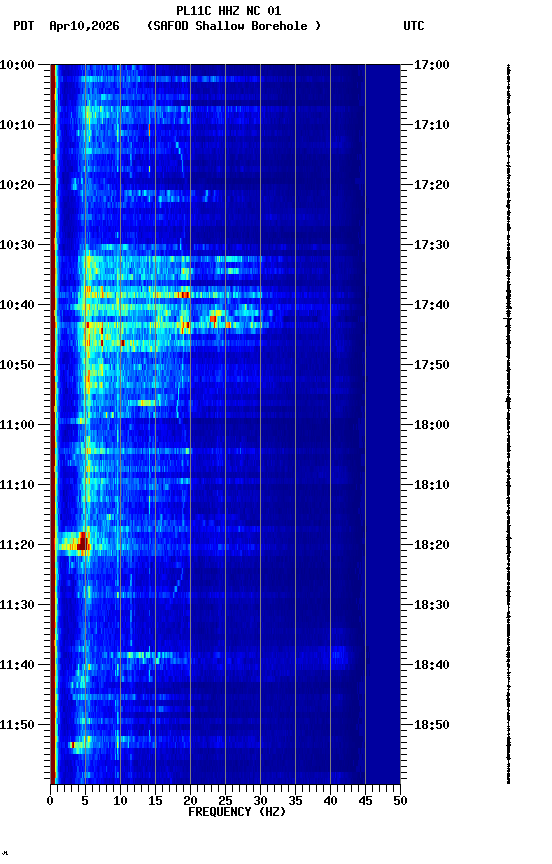Click the 10:20 PDT time label
This screenshot has height=864, width=552.
point(17,185)
